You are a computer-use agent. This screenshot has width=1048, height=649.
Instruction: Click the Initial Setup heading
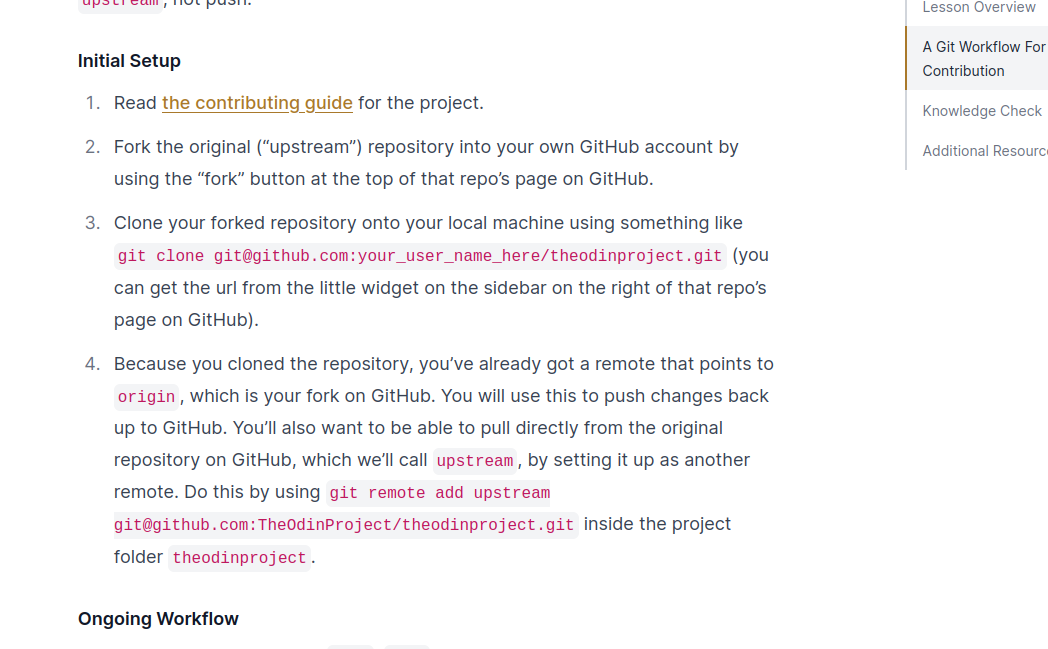click(129, 61)
